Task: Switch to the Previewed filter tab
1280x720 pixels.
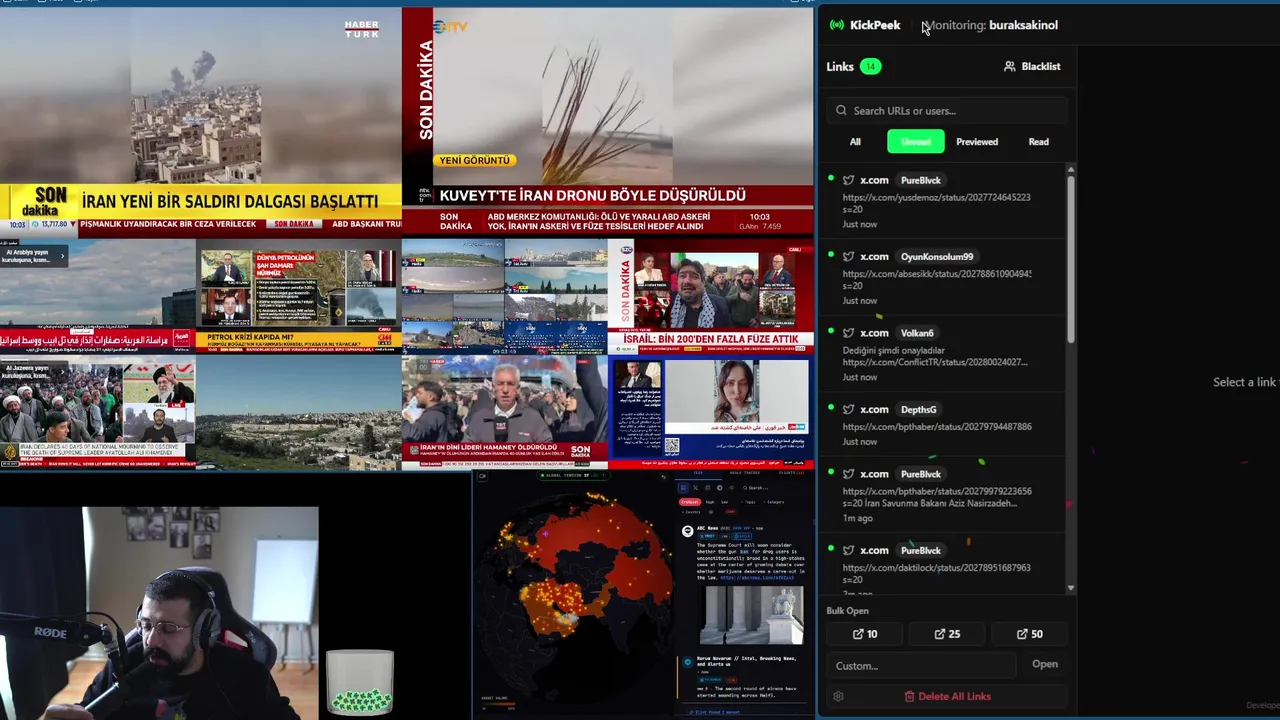Action: (977, 142)
